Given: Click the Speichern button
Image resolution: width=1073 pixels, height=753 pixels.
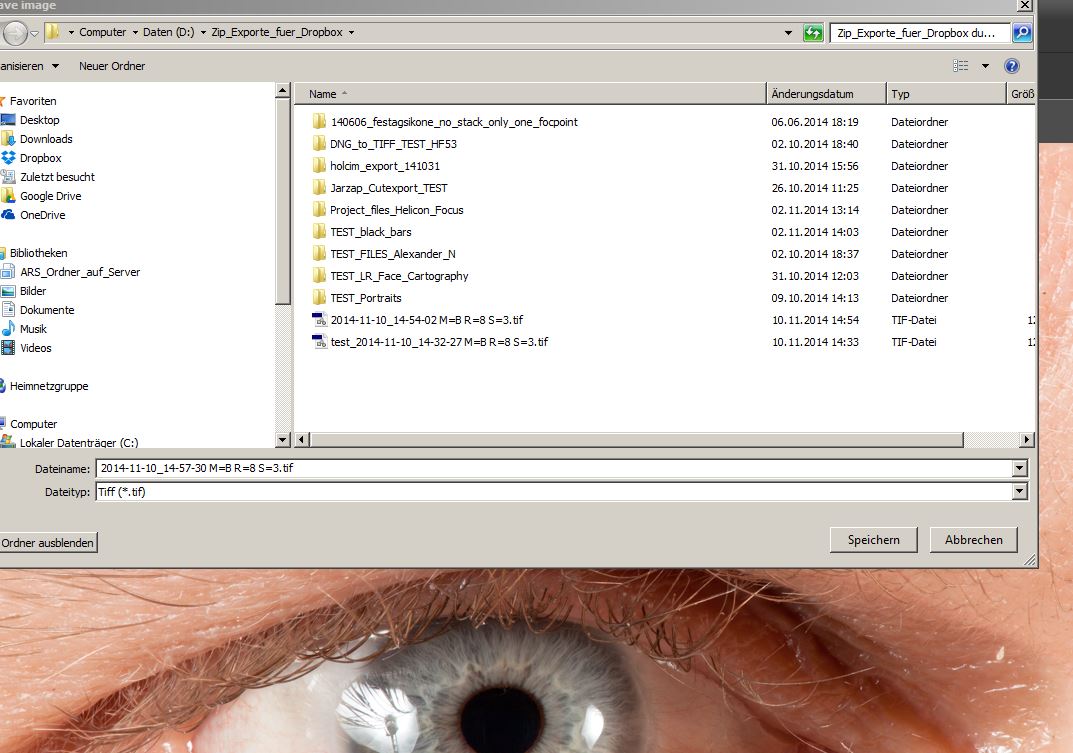Looking at the screenshot, I should 873,540.
